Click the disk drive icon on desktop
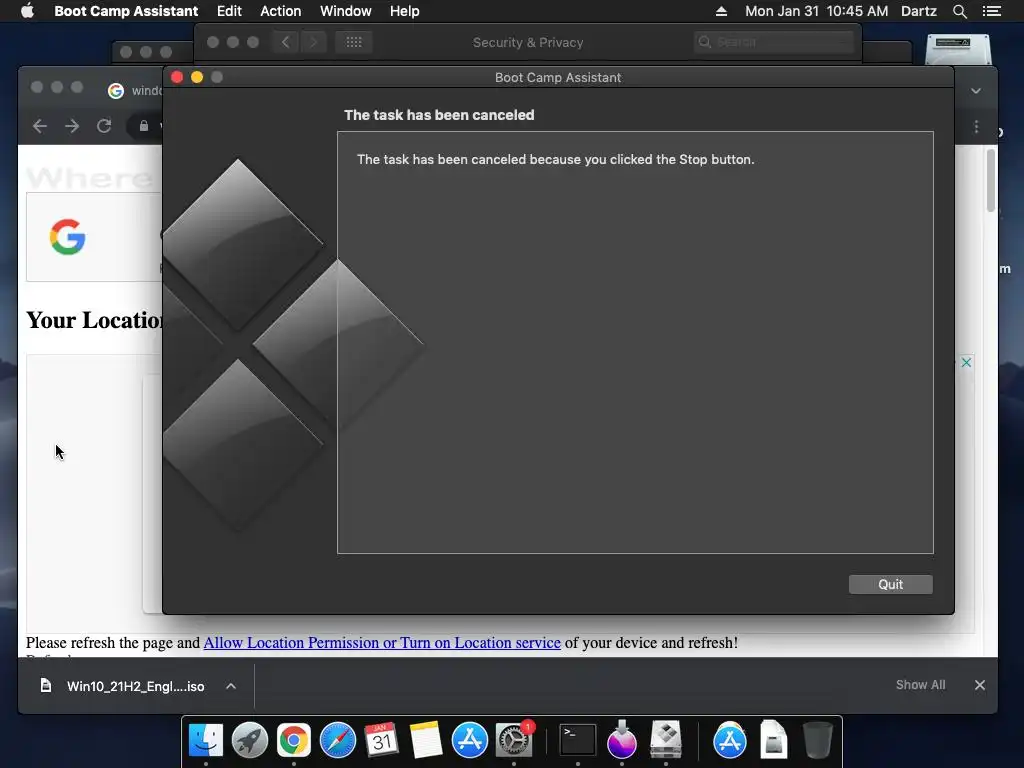This screenshot has width=1024, height=768. pyautogui.click(x=958, y=50)
